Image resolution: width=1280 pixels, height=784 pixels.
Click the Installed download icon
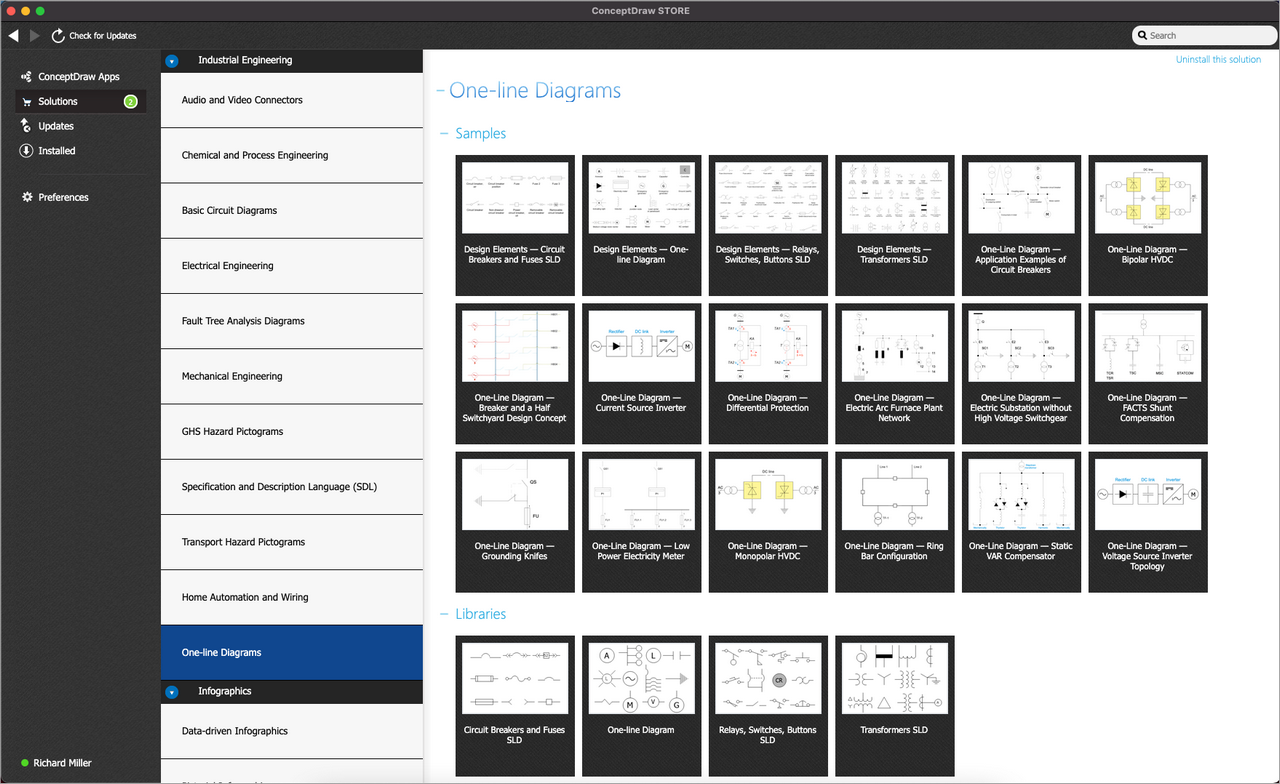pos(26,151)
